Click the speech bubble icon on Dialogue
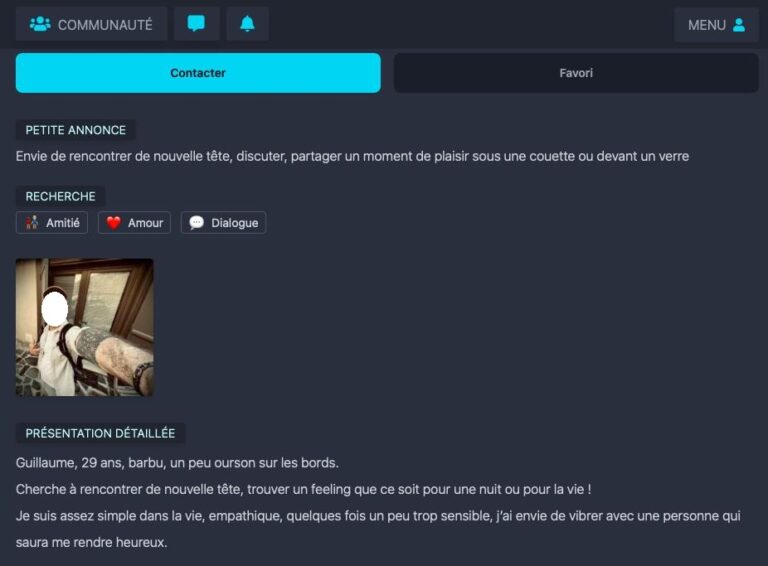The height and width of the screenshot is (566, 768). 196,223
